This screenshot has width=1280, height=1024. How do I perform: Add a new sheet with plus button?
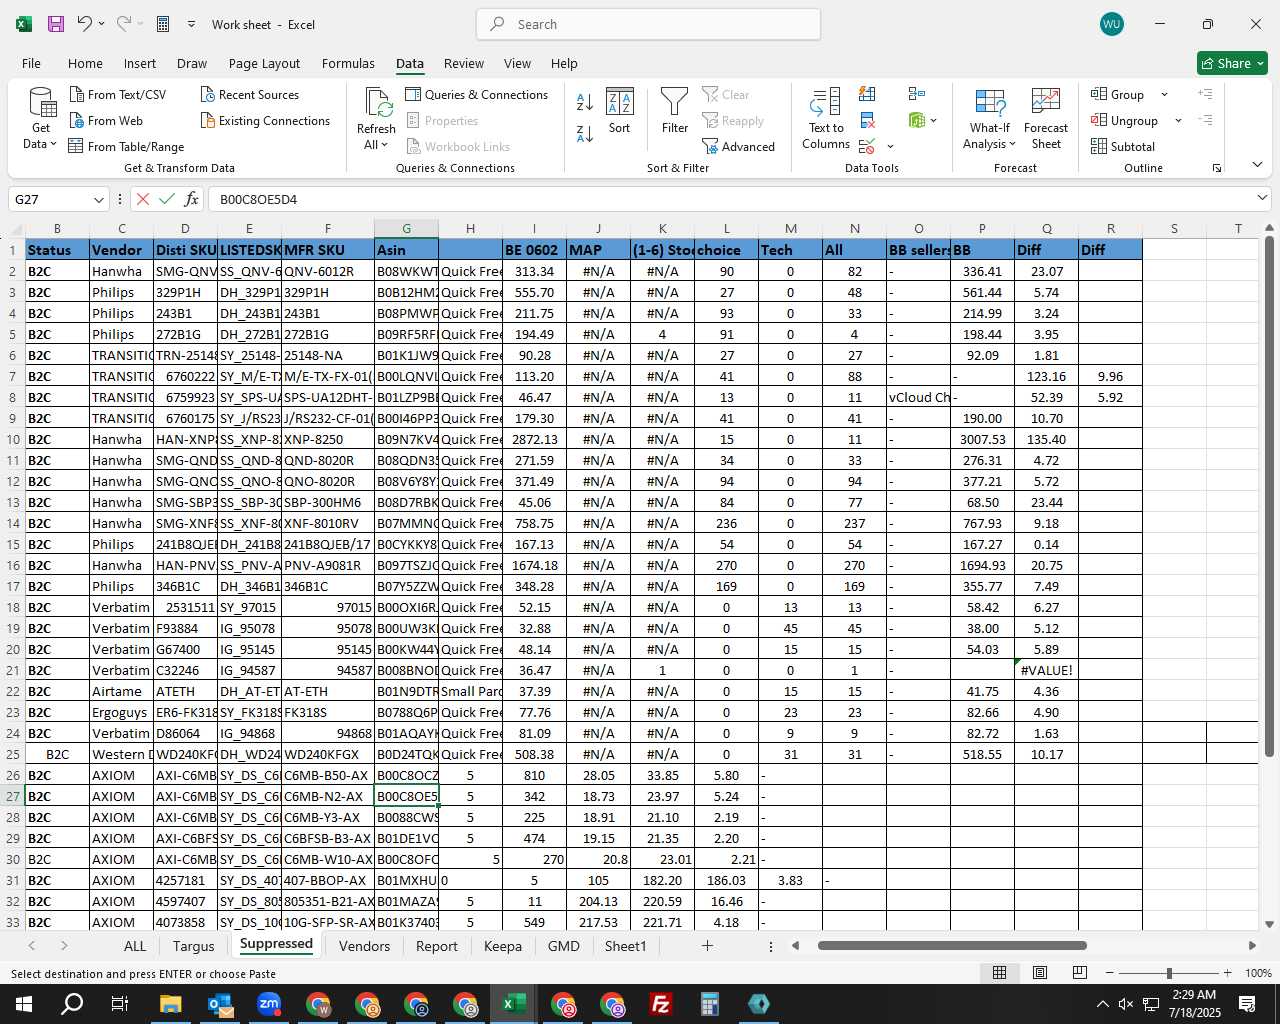(x=707, y=945)
